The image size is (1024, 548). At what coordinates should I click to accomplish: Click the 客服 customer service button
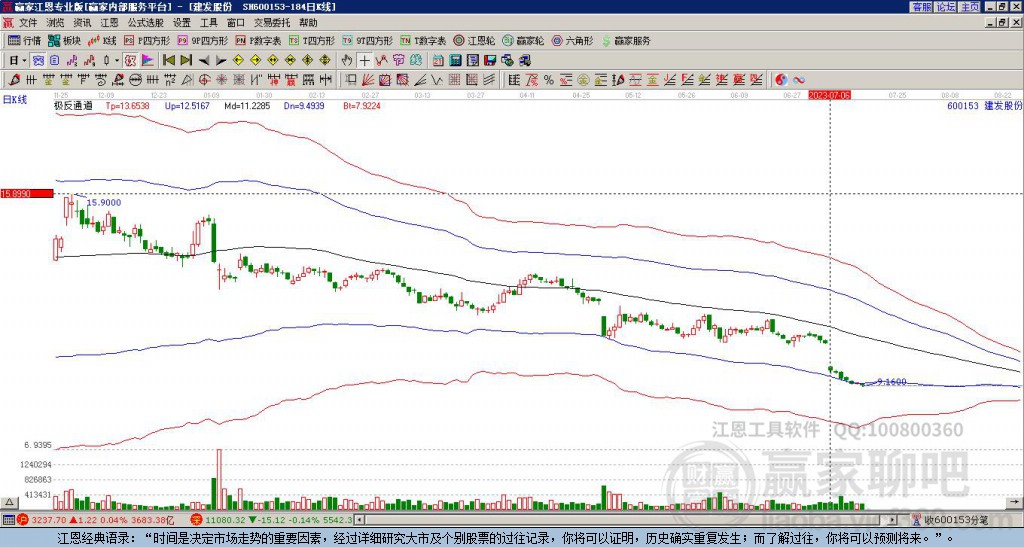tap(921, 7)
